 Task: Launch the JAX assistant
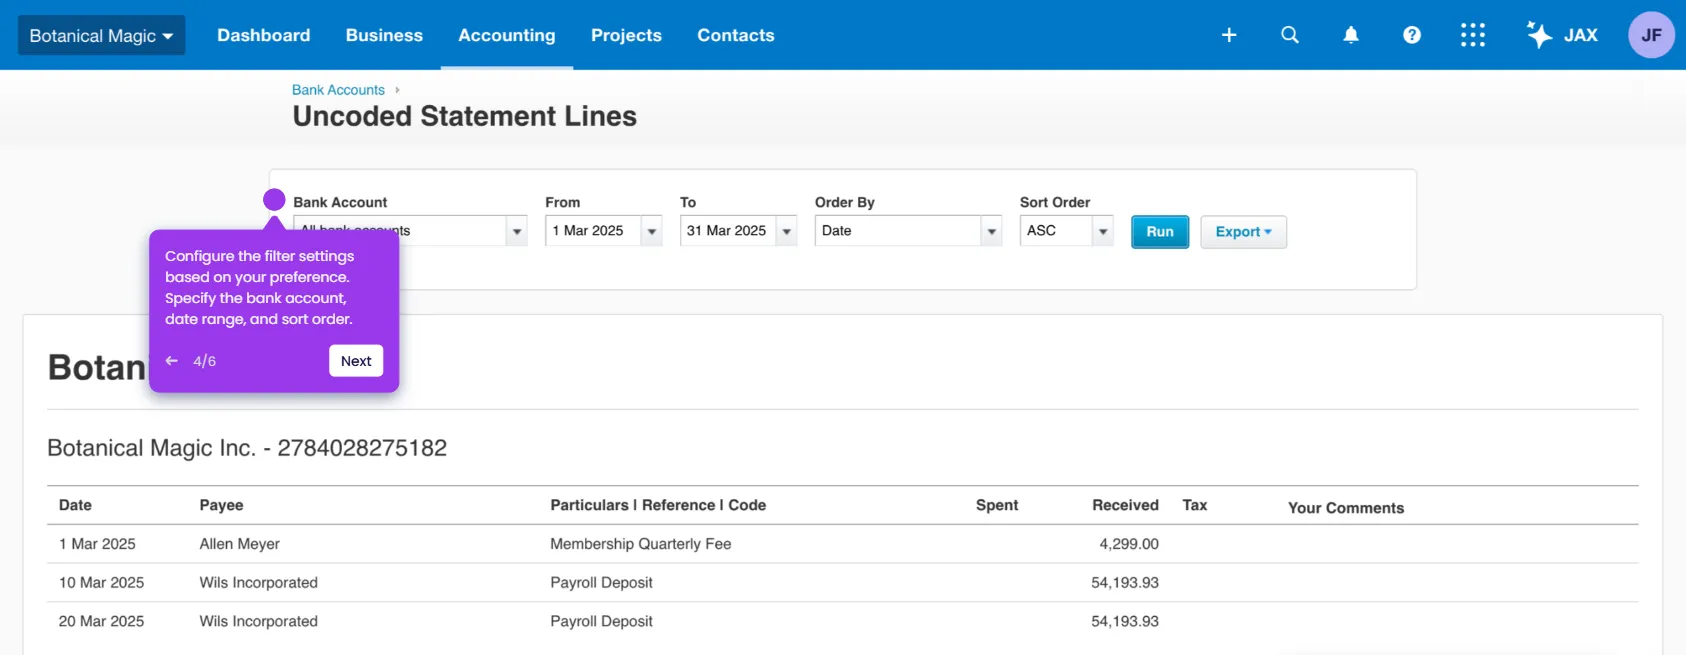1562,35
